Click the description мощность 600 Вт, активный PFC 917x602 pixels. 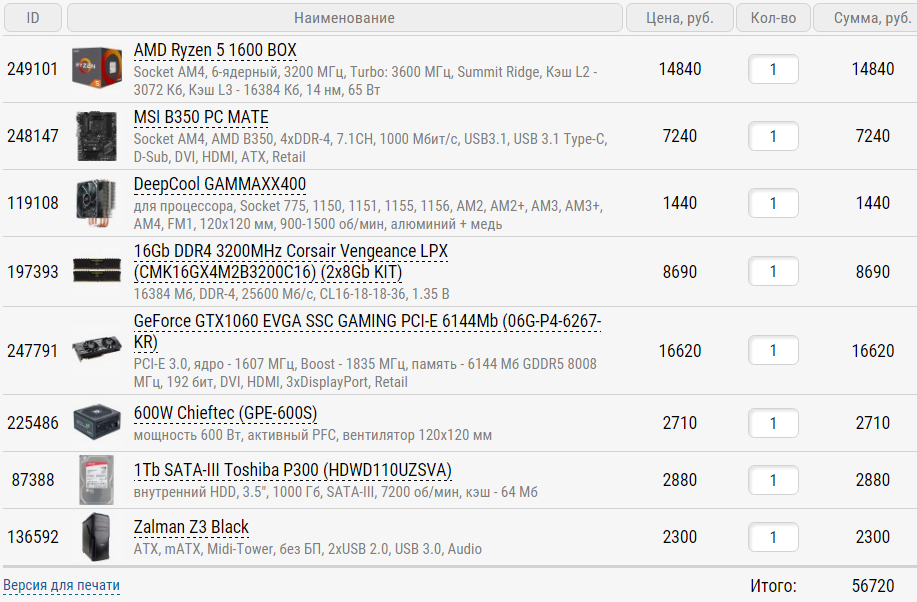click(312, 435)
